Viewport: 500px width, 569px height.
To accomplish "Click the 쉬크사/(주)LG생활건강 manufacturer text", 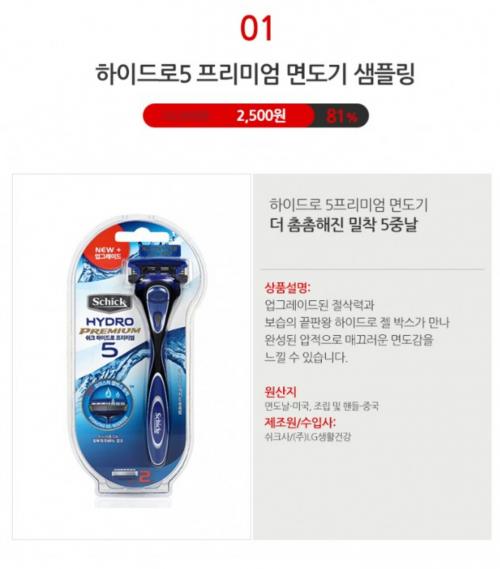I will [307, 437].
